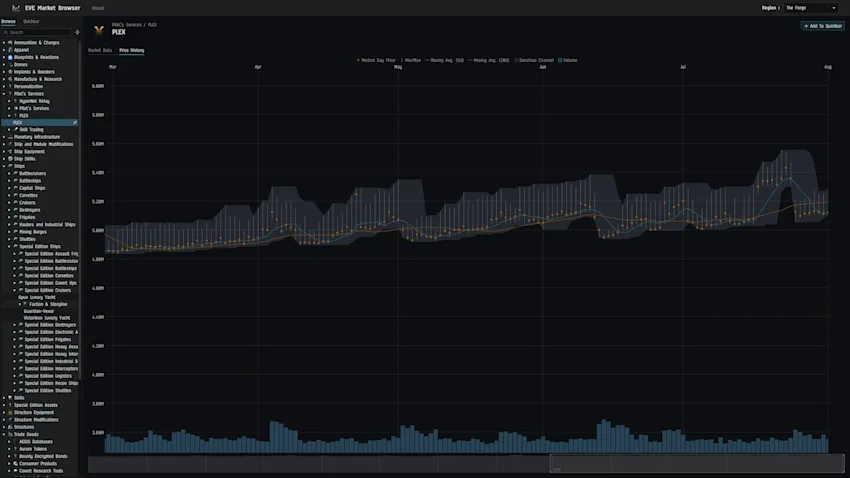The width and height of the screenshot is (850, 478).
Task: Collapse the Ships category arrow
Action: coord(4,166)
